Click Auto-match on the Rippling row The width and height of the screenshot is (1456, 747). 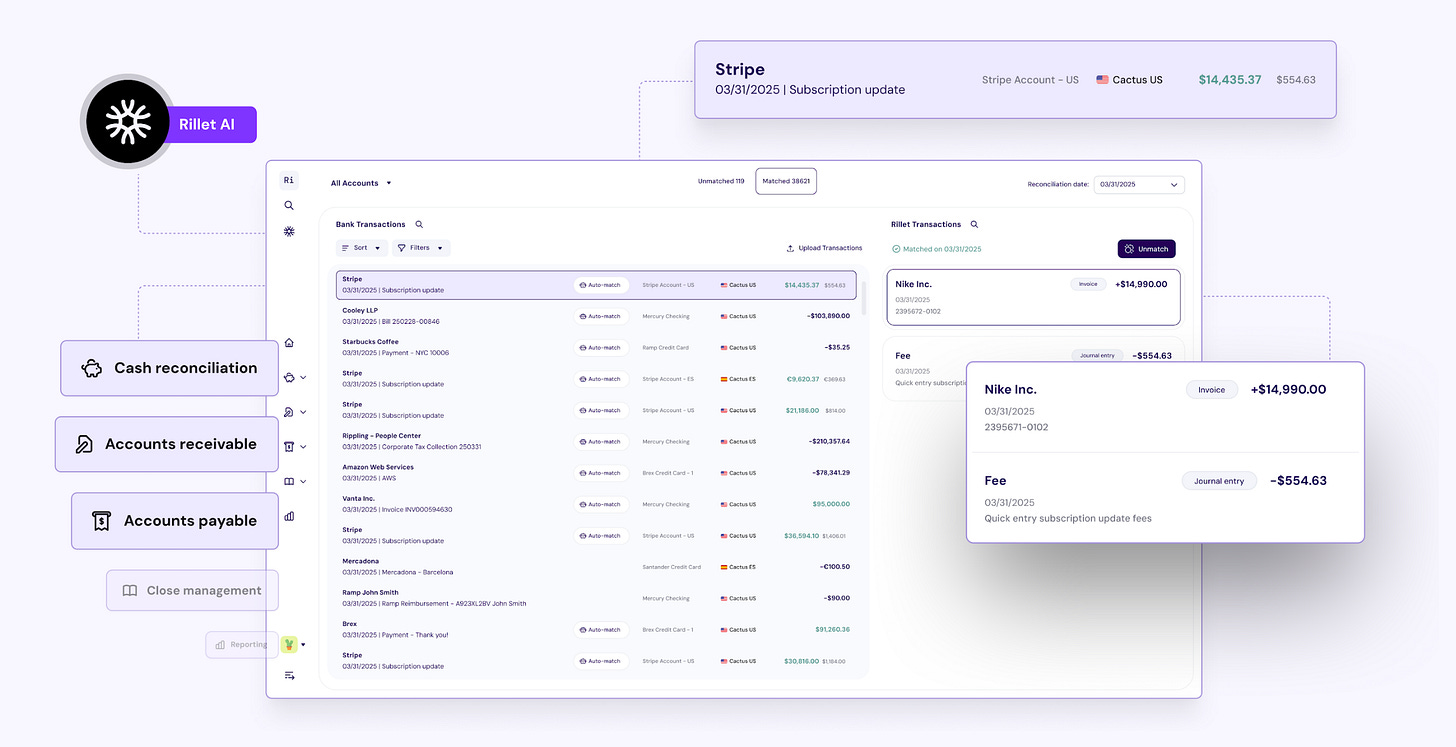point(601,442)
